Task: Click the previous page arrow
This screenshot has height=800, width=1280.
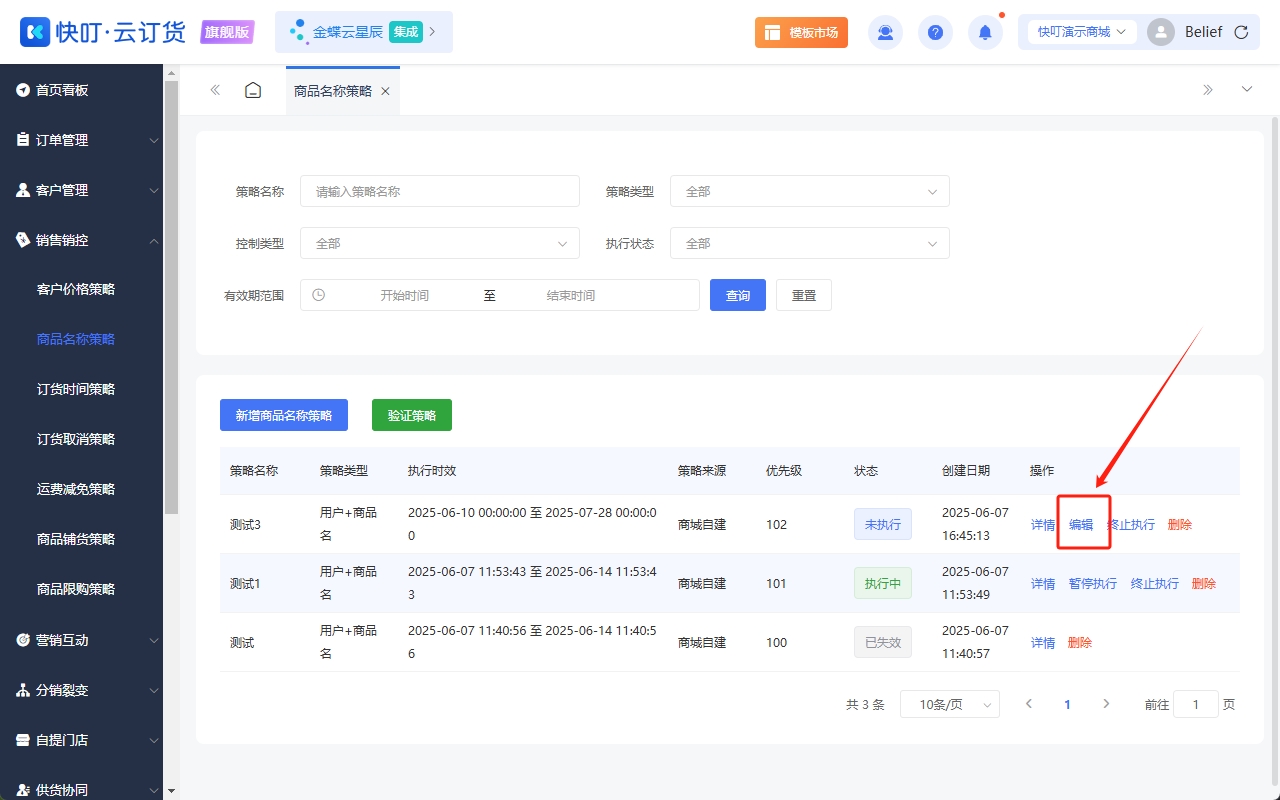Action: click(x=1029, y=704)
